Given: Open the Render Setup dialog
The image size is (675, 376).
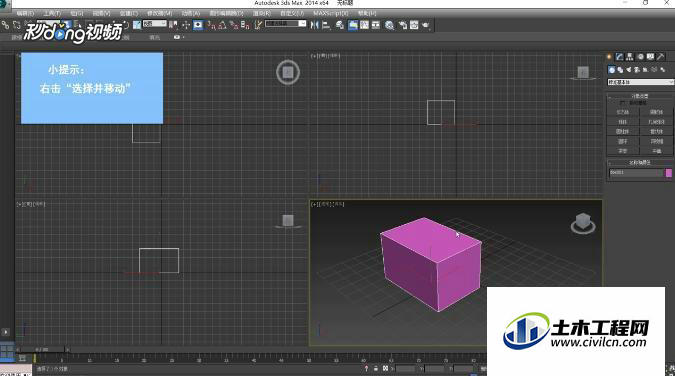Looking at the screenshot, I should 403,25.
